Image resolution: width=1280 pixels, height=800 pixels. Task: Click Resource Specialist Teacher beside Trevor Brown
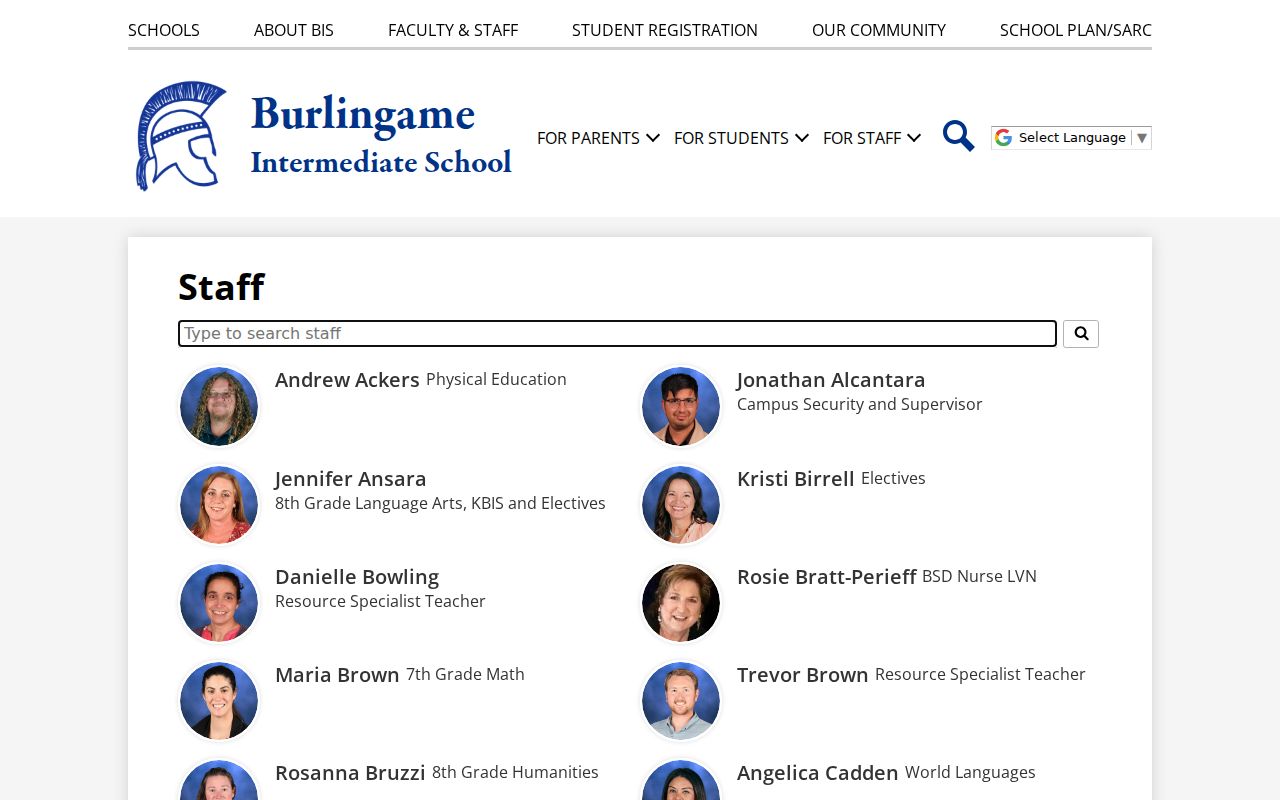pyautogui.click(x=980, y=674)
